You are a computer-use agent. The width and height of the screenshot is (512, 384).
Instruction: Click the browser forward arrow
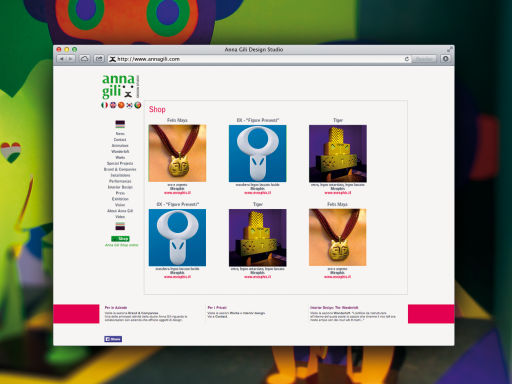(71, 59)
